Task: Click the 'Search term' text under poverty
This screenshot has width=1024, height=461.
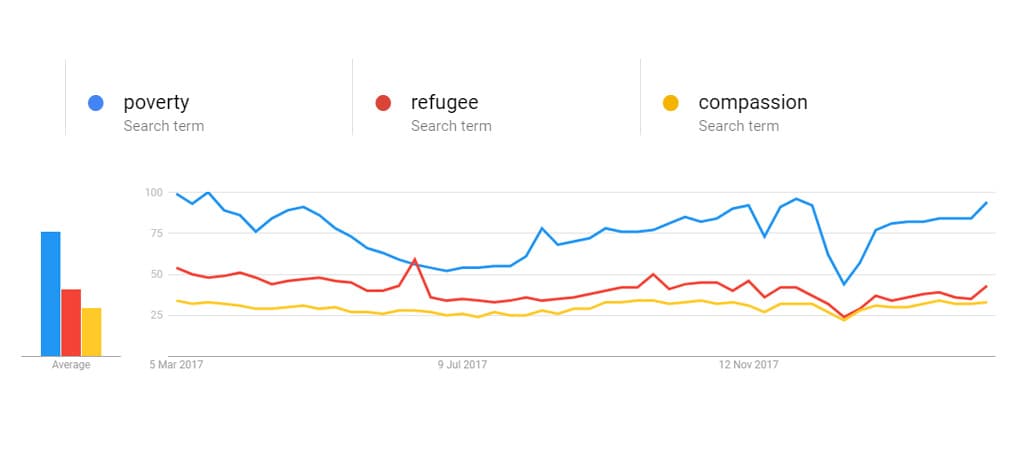Action: tap(164, 126)
